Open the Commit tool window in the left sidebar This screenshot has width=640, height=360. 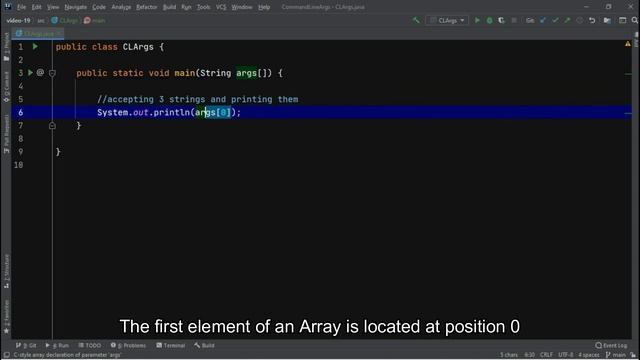point(6,87)
